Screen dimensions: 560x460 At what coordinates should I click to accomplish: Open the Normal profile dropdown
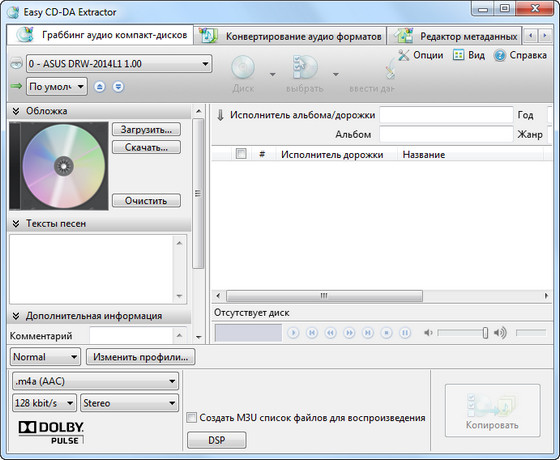(x=45, y=357)
